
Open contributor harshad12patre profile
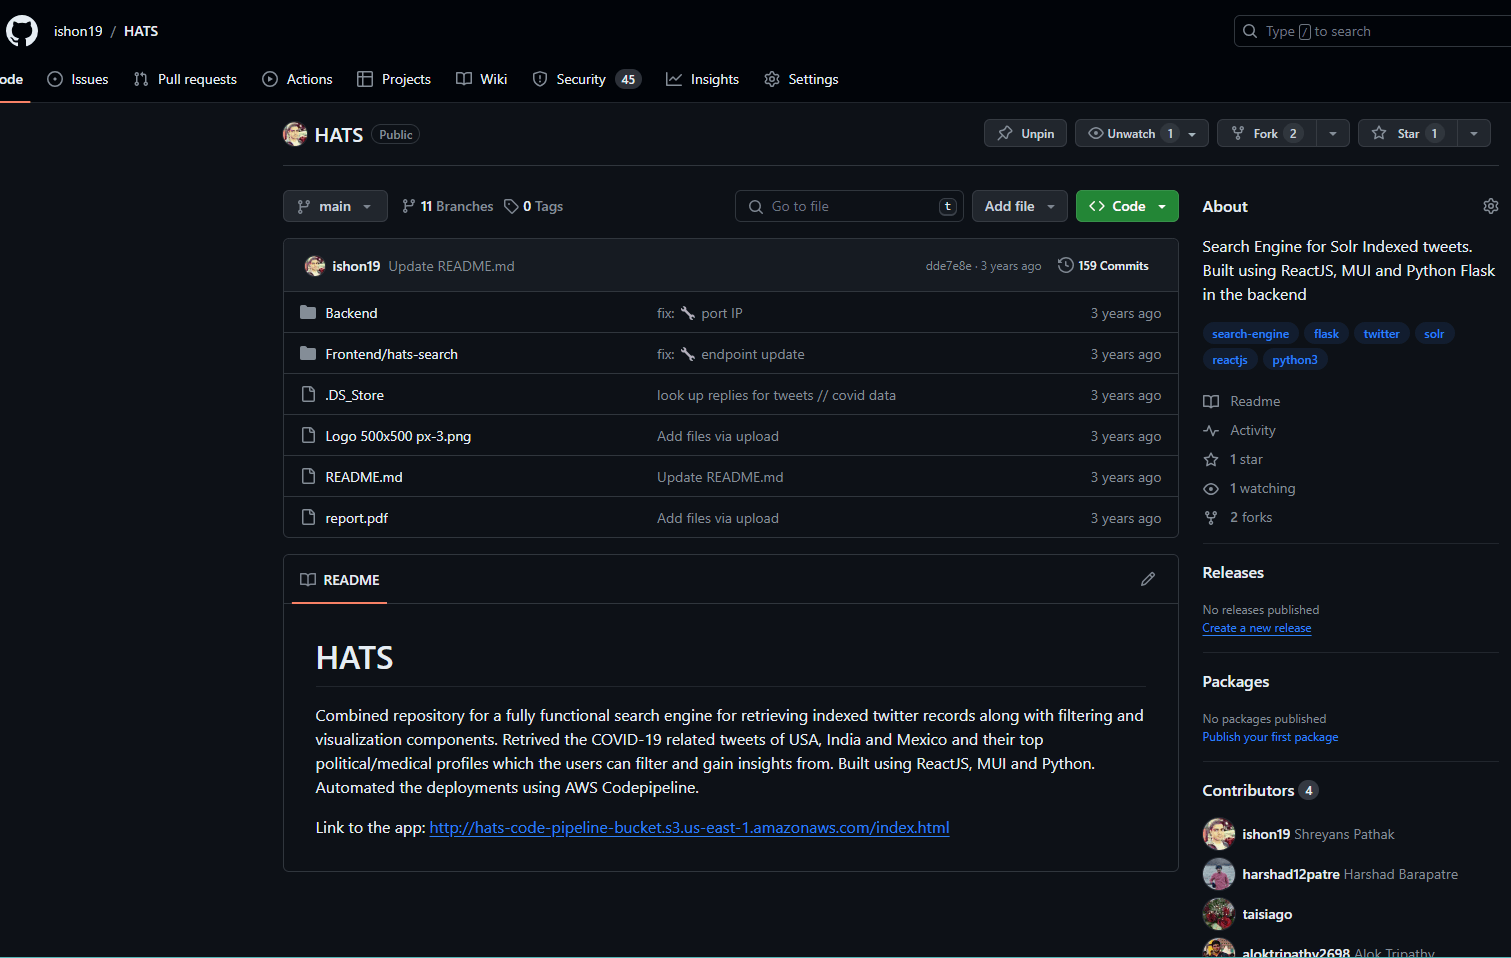pyautogui.click(x=1290, y=874)
